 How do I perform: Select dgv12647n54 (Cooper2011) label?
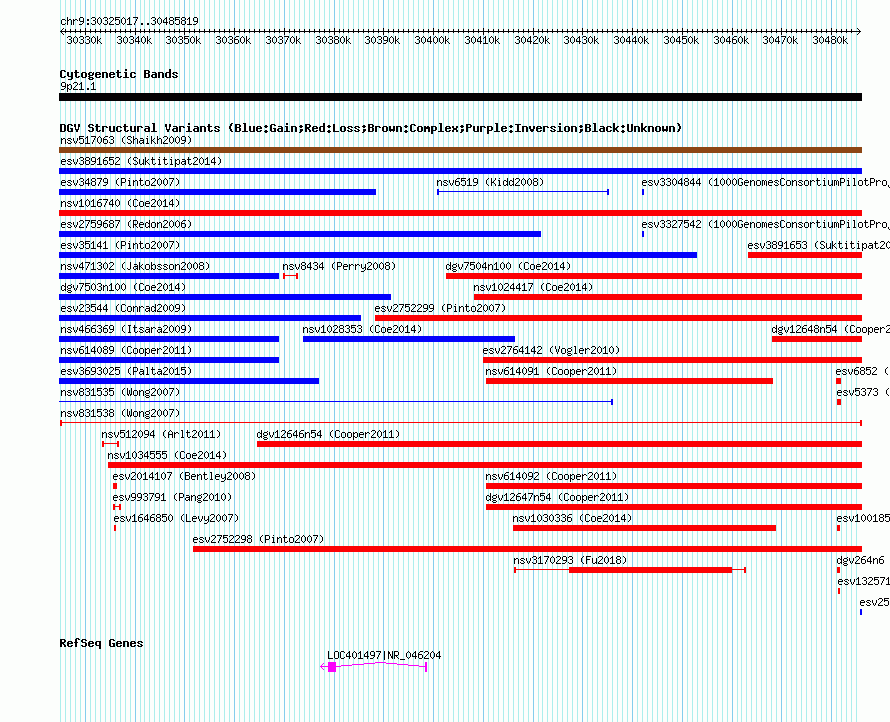click(557, 497)
